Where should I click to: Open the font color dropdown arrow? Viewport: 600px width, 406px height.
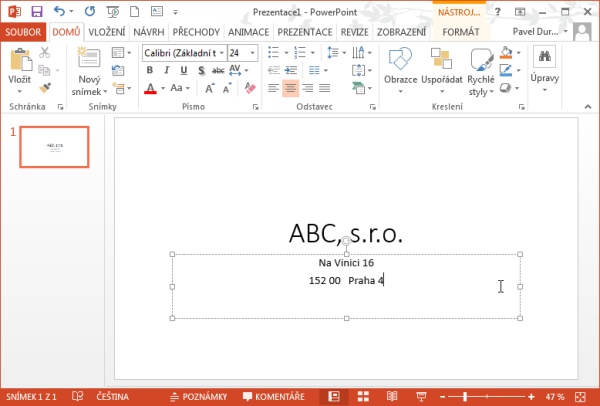tap(163, 88)
